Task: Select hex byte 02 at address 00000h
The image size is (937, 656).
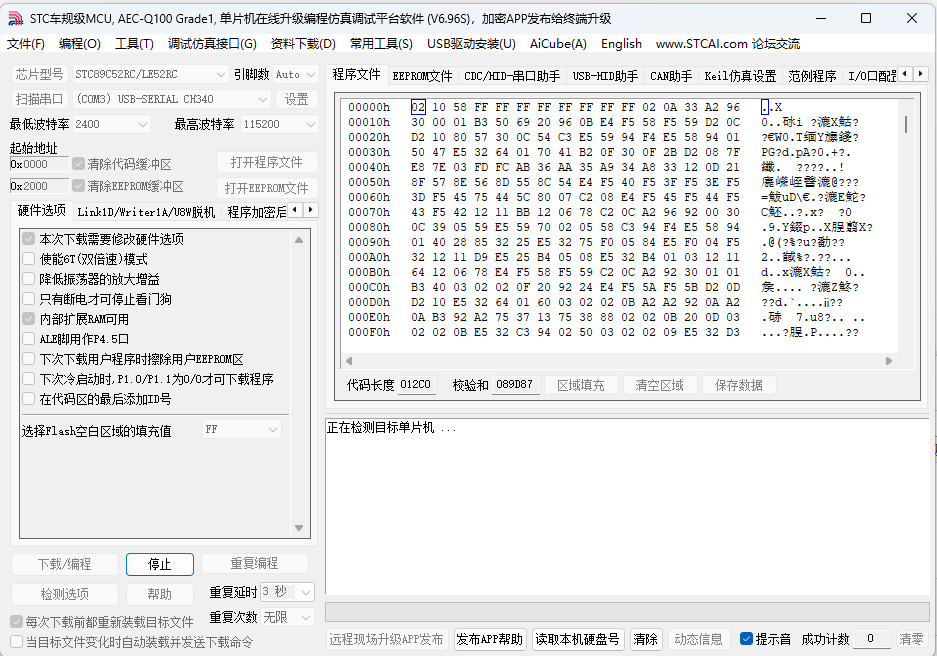Action: pos(418,107)
